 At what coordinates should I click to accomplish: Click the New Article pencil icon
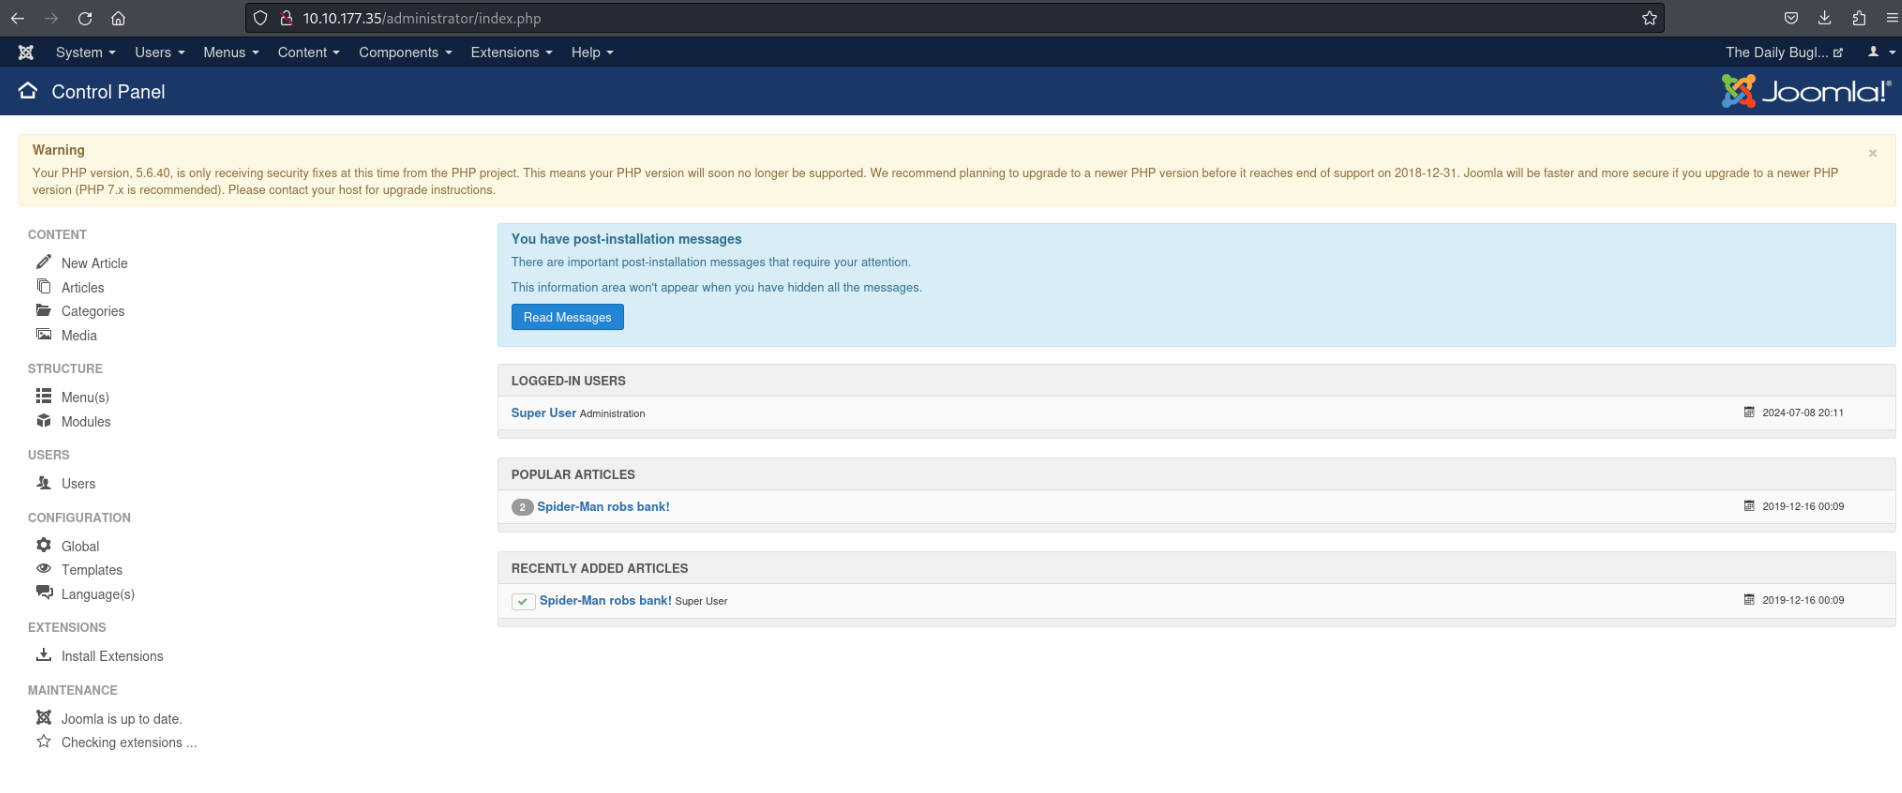tap(44, 262)
